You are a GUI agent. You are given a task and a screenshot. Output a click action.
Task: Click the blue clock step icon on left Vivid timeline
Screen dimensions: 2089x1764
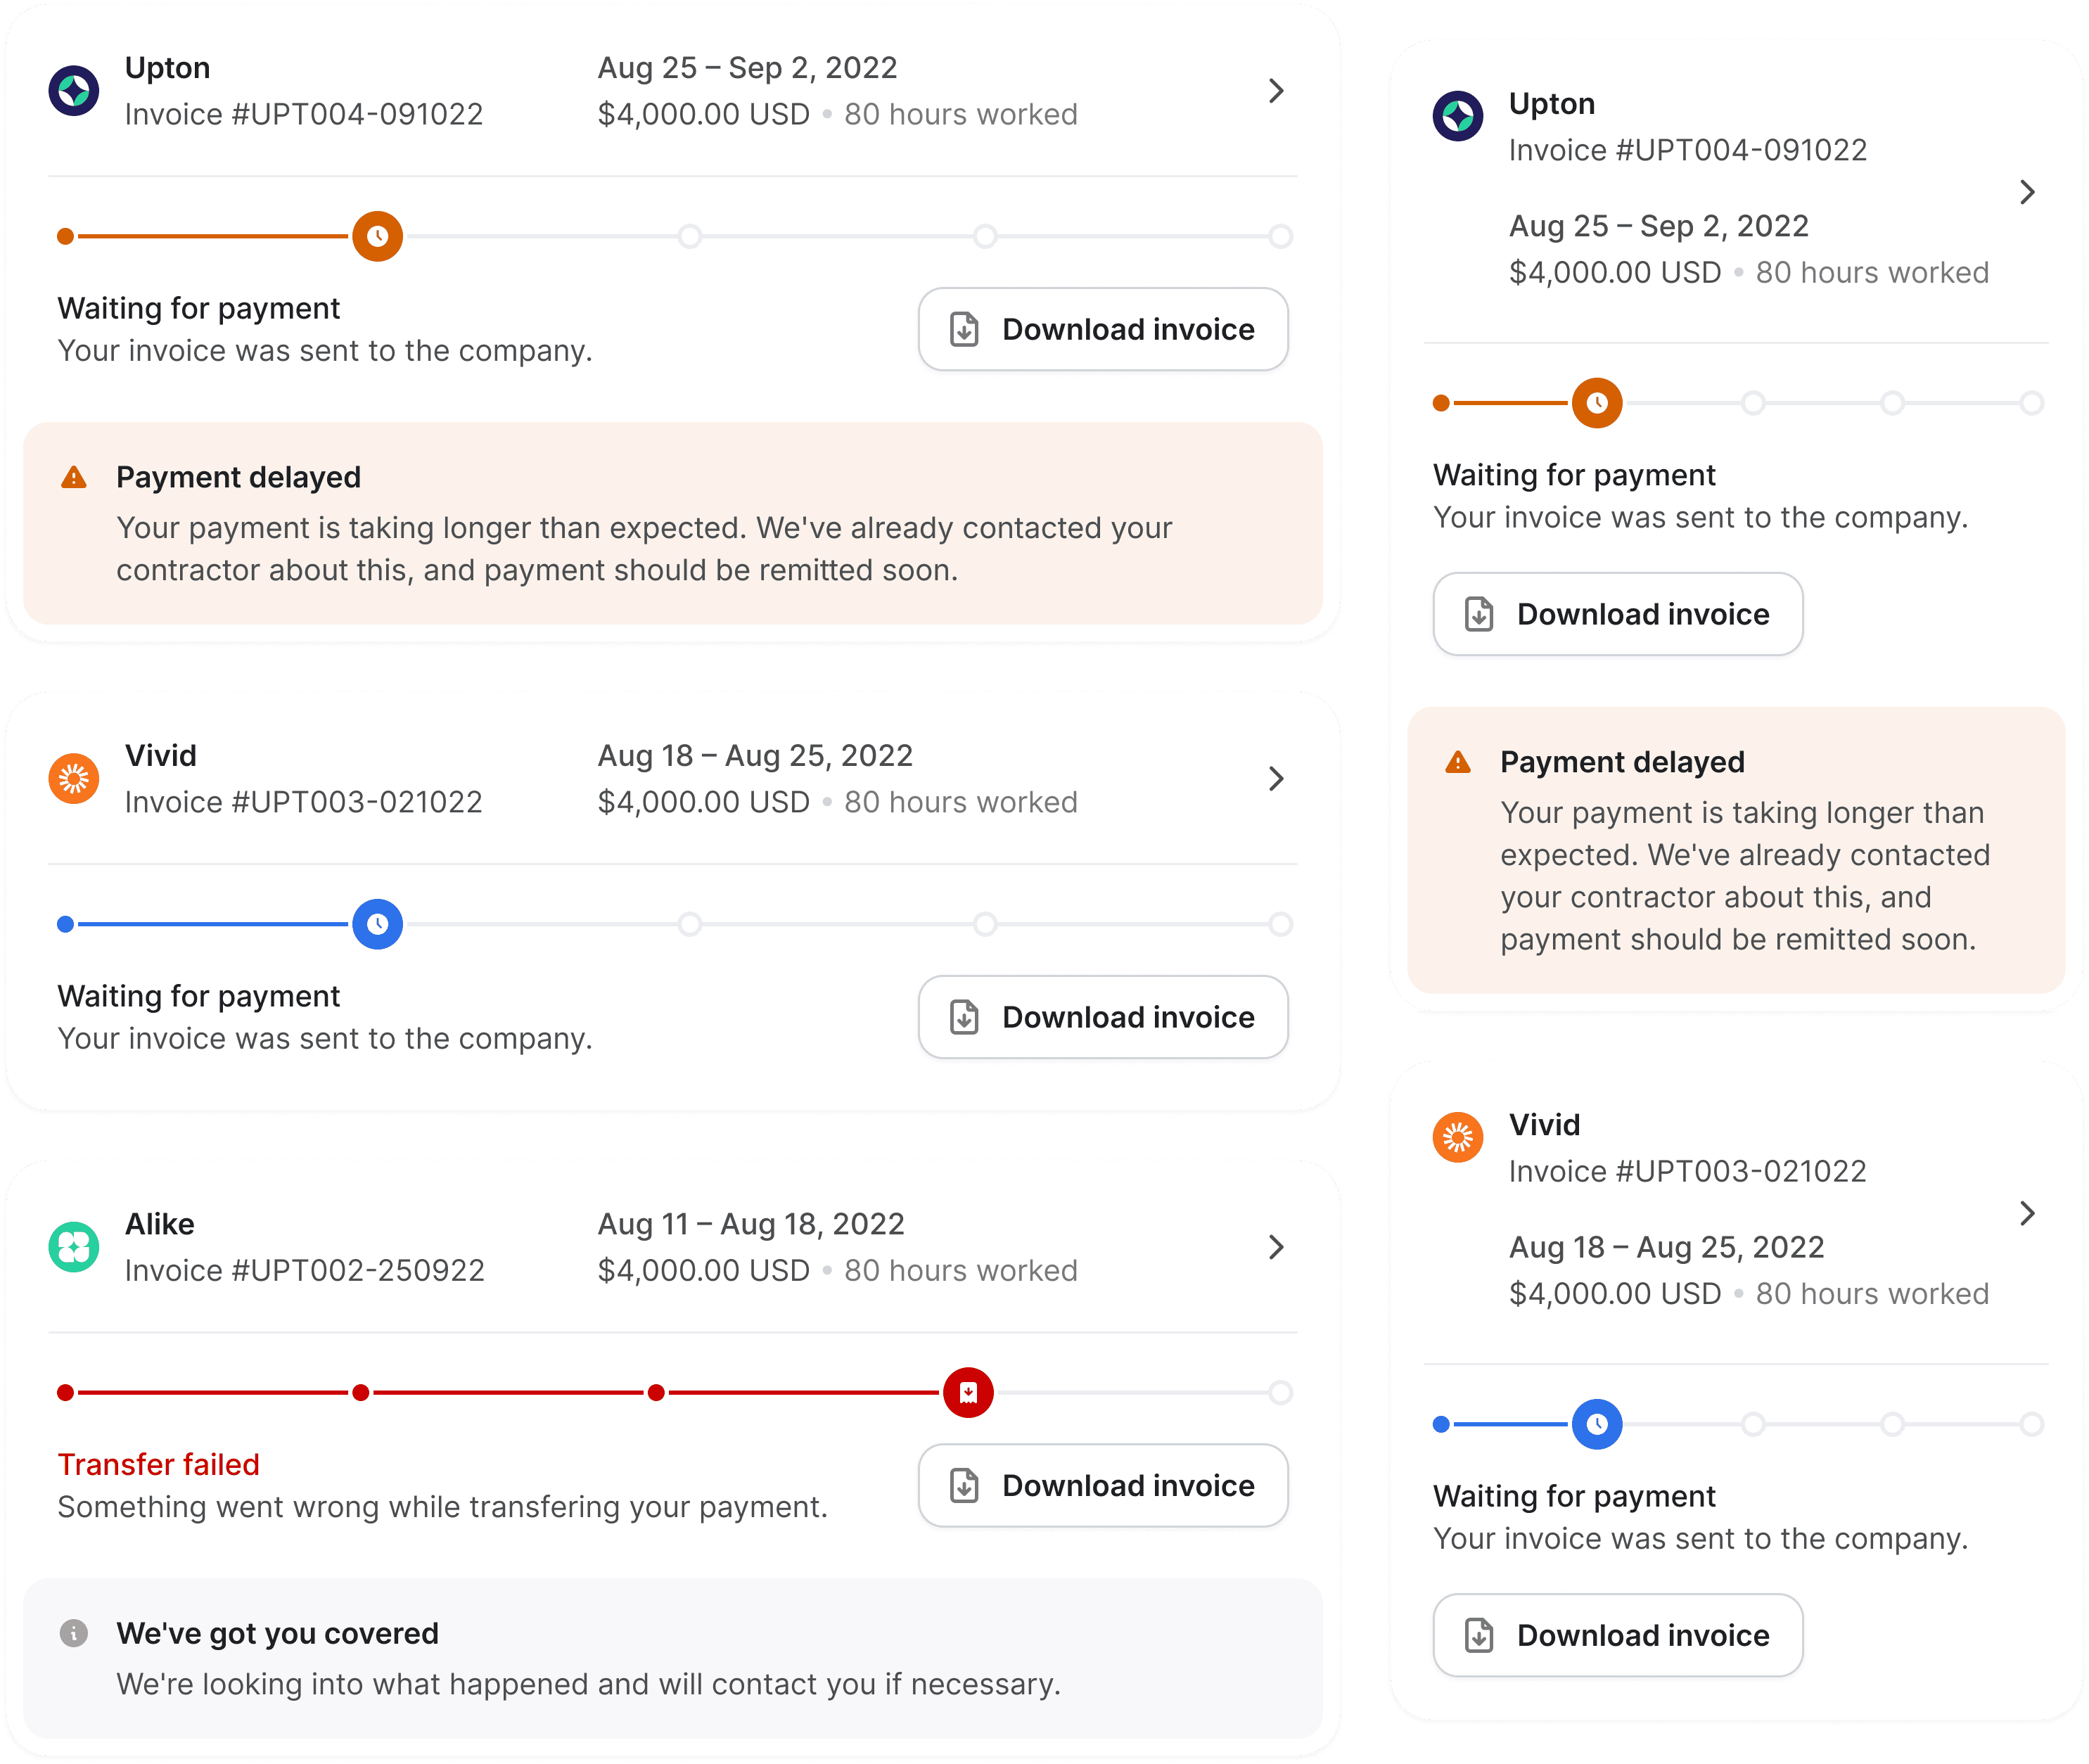coord(377,924)
